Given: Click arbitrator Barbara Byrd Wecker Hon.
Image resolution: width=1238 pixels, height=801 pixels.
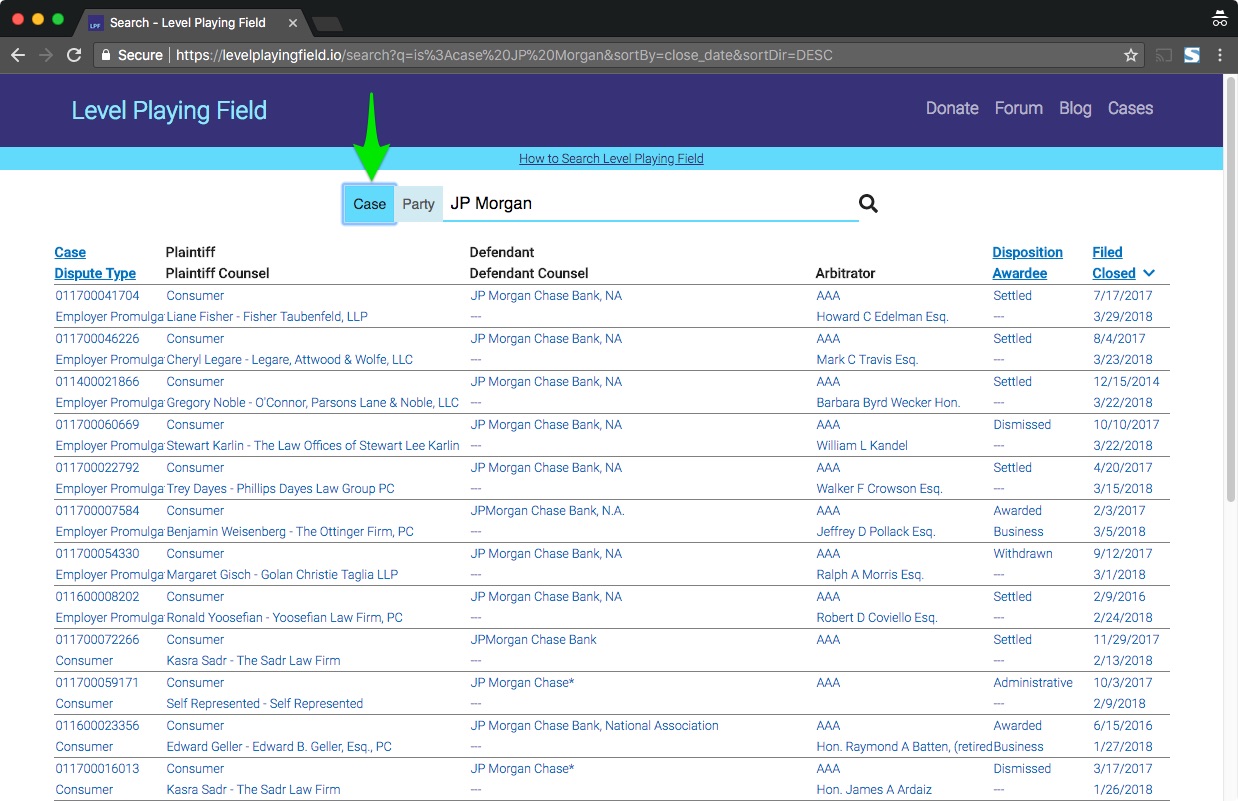Looking at the screenshot, I should (x=888, y=403).
